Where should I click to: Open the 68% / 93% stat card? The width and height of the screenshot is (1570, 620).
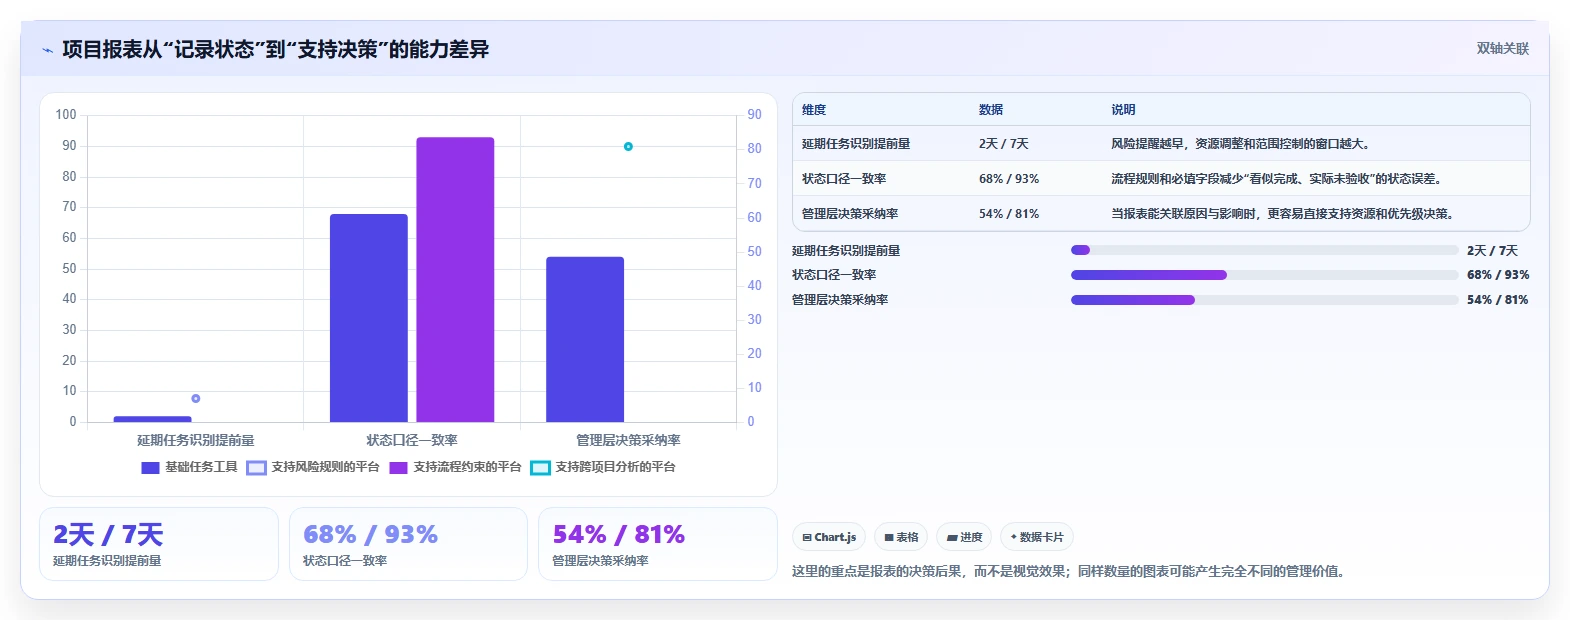408,544
